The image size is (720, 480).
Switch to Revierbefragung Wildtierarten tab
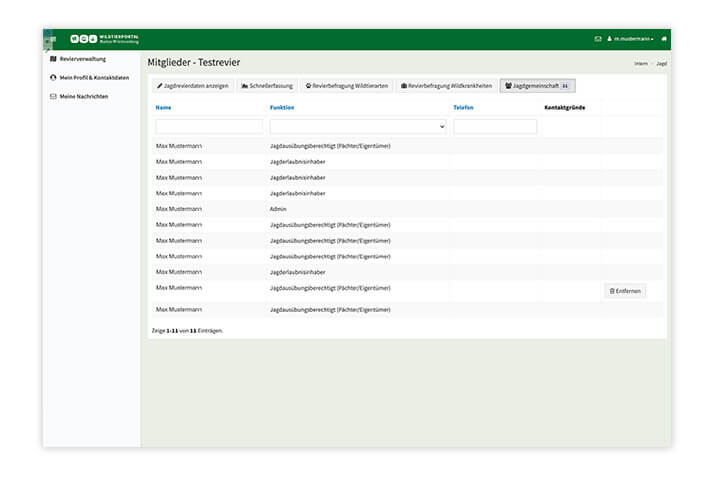pyautogui.click(x=347, y=86)
